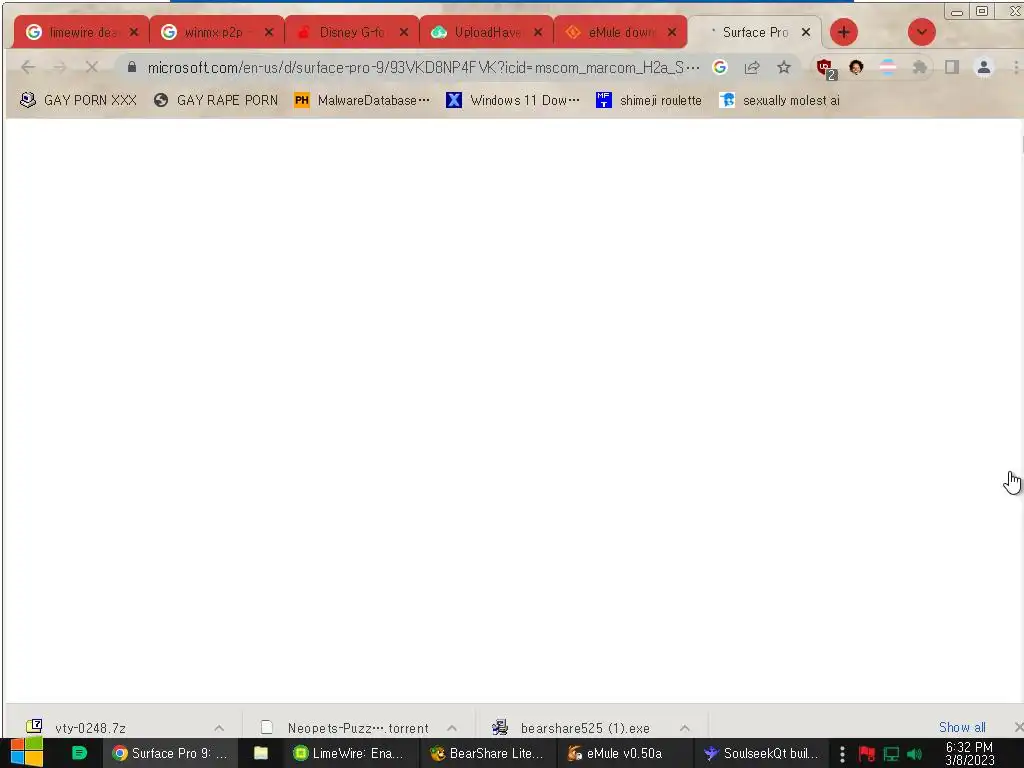
Task: Close the Surface Pro tab
Action: pos(806,32)
